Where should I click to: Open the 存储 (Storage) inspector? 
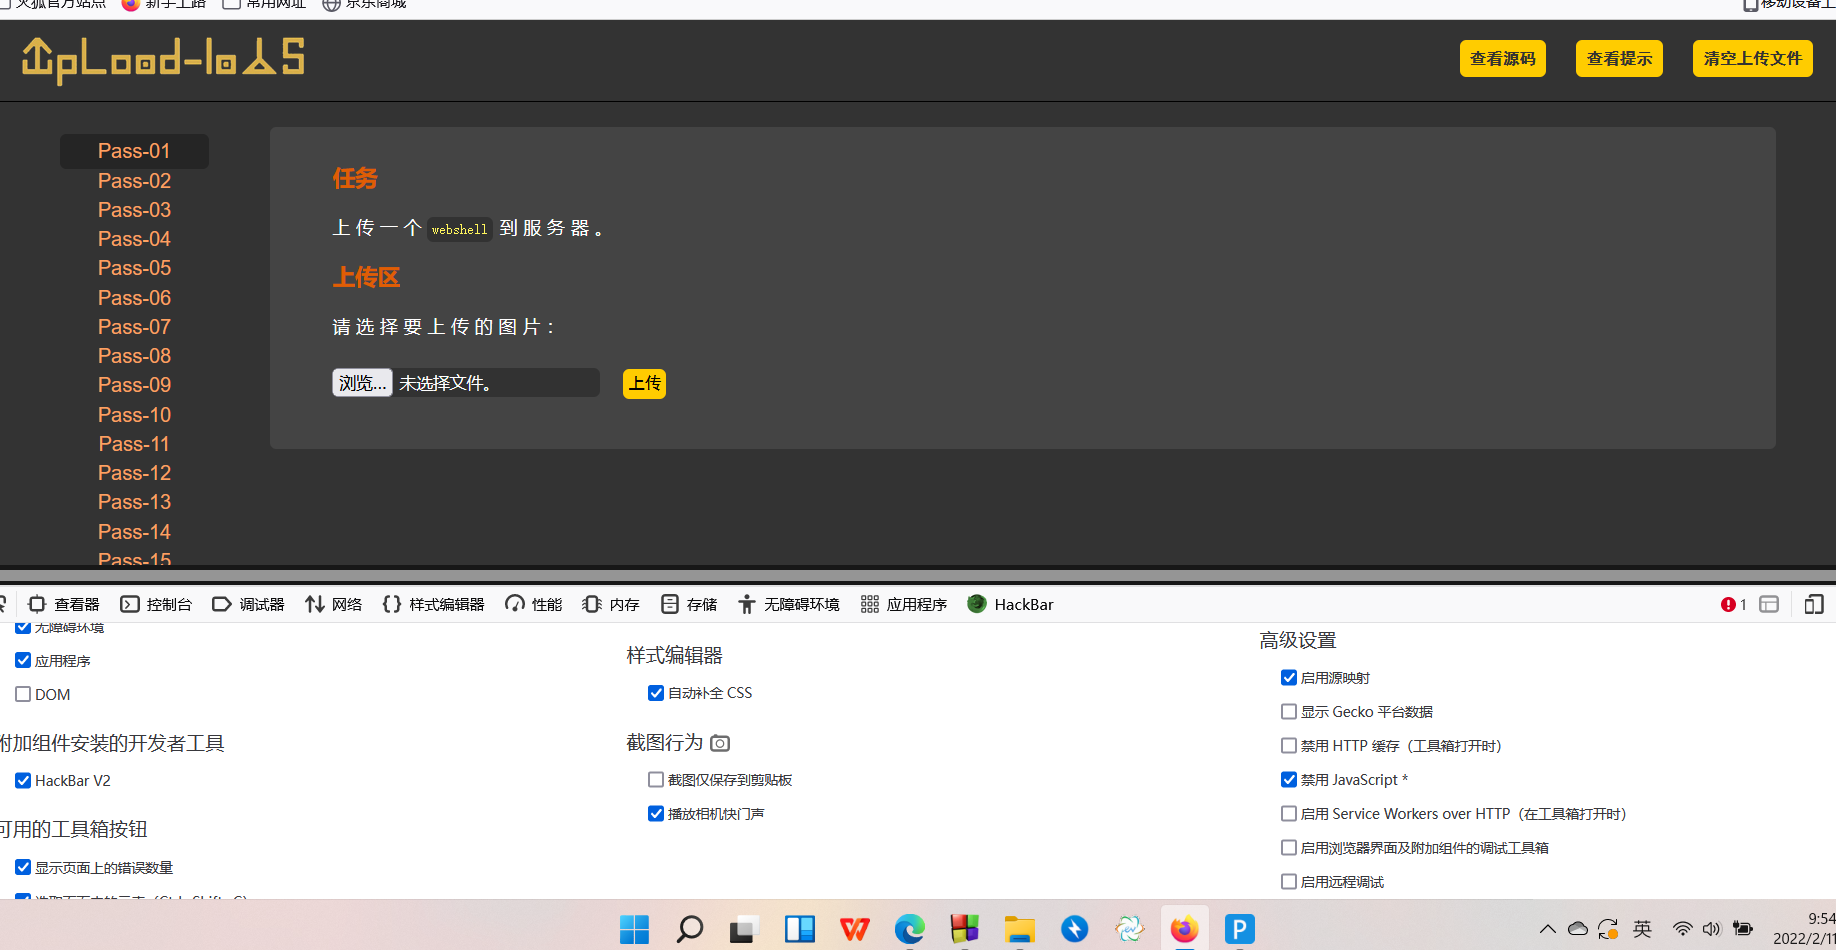tap(688, 604)
